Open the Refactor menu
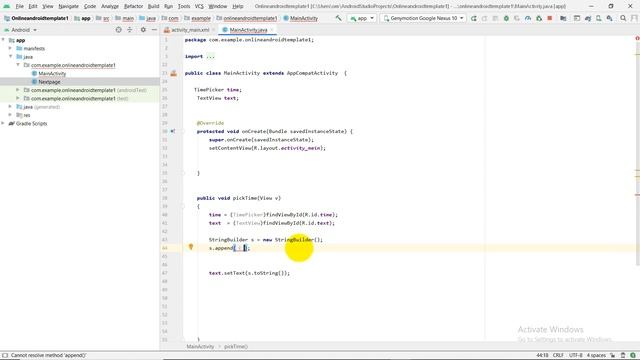The image size is (640, 360). (x=133, y=6)
